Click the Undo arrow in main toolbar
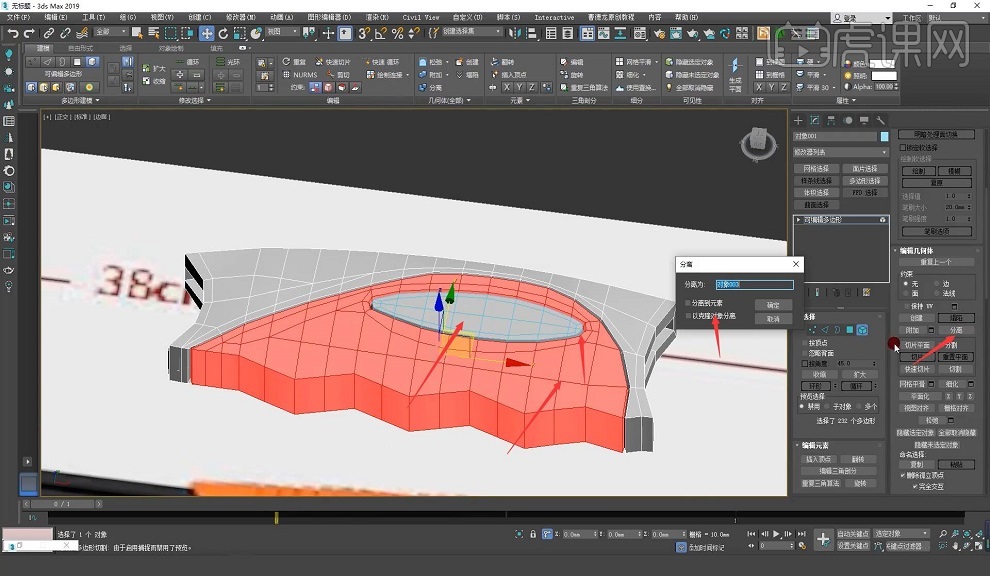Viewport: 990px width, 576px height. click(x=12, y=33)
